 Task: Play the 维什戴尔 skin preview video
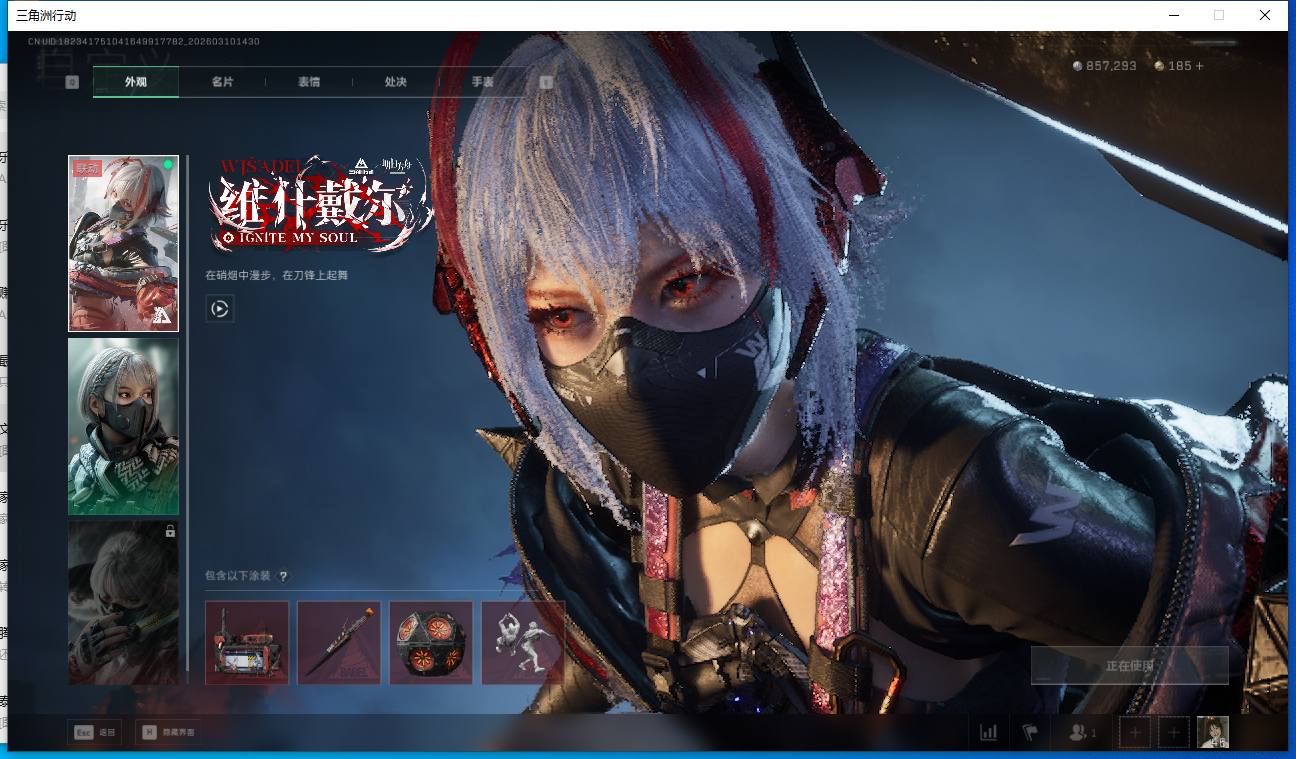tap(220, 309)
